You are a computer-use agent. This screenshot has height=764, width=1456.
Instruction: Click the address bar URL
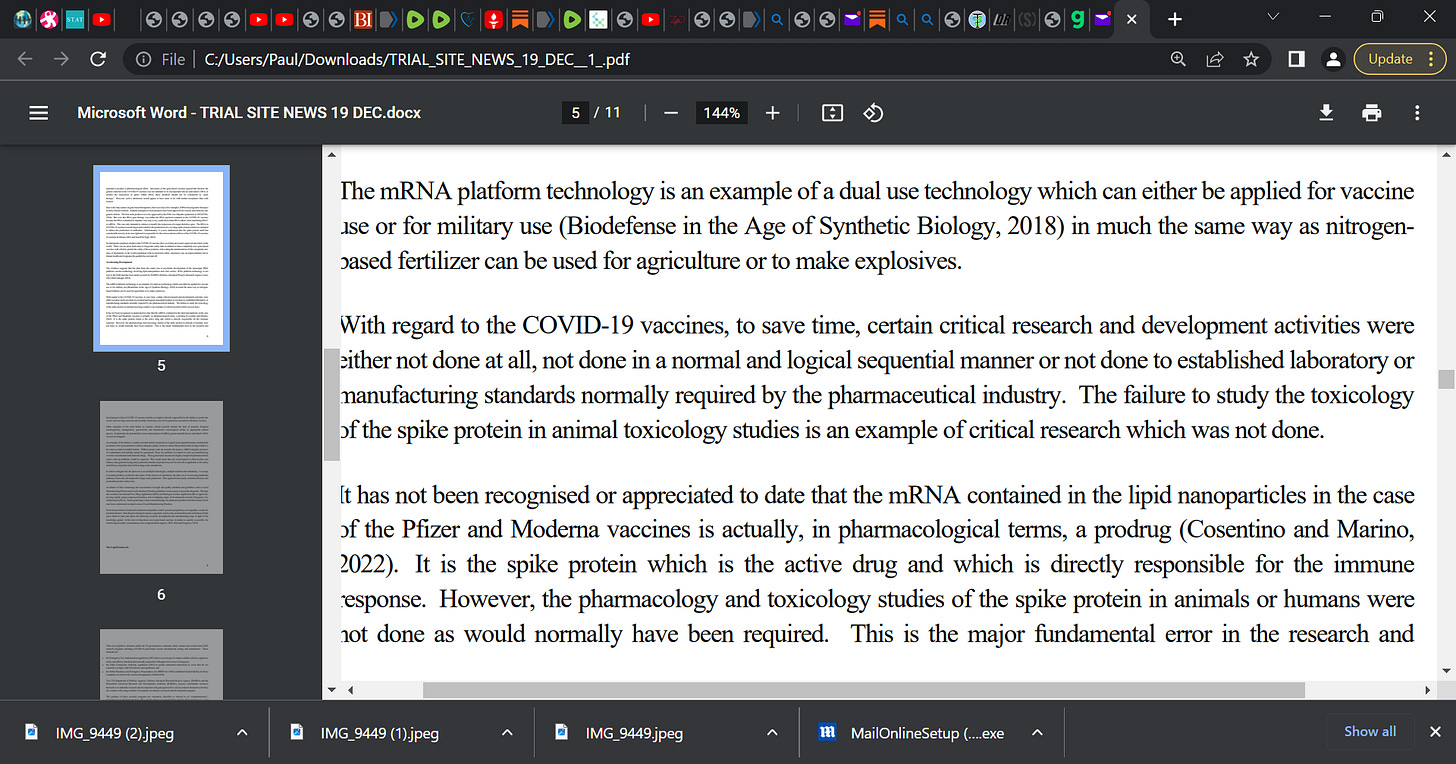[x=417, y=59]
